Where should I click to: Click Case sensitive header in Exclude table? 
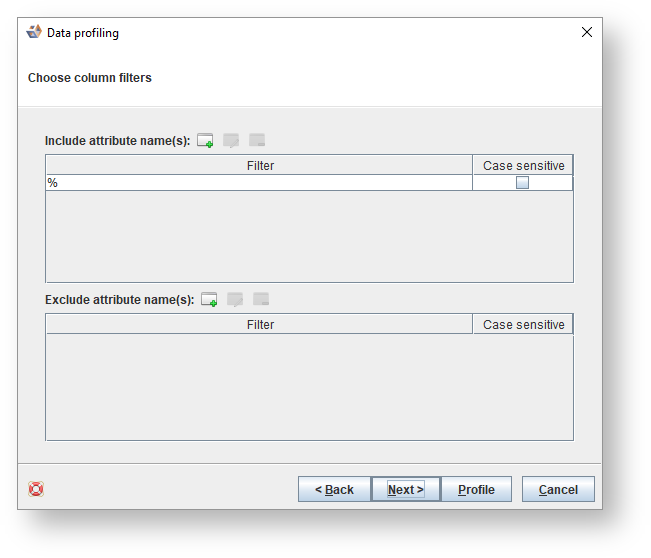click(523, 325)
